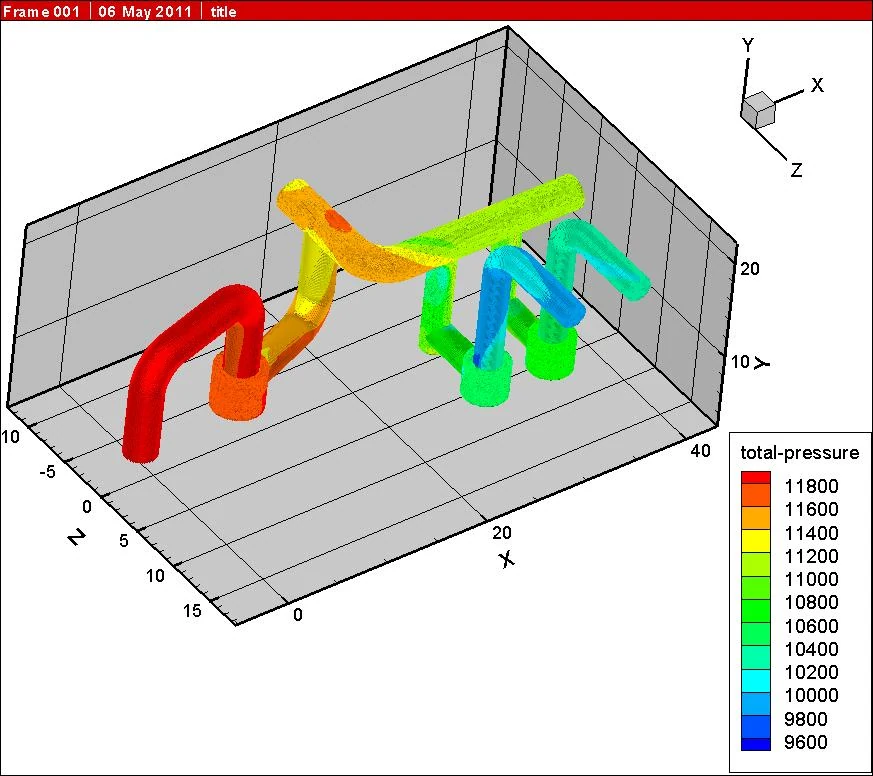This screenshot has height=776, width=873.
Task: Click the legend value 11200
Action: click(811, 556)
